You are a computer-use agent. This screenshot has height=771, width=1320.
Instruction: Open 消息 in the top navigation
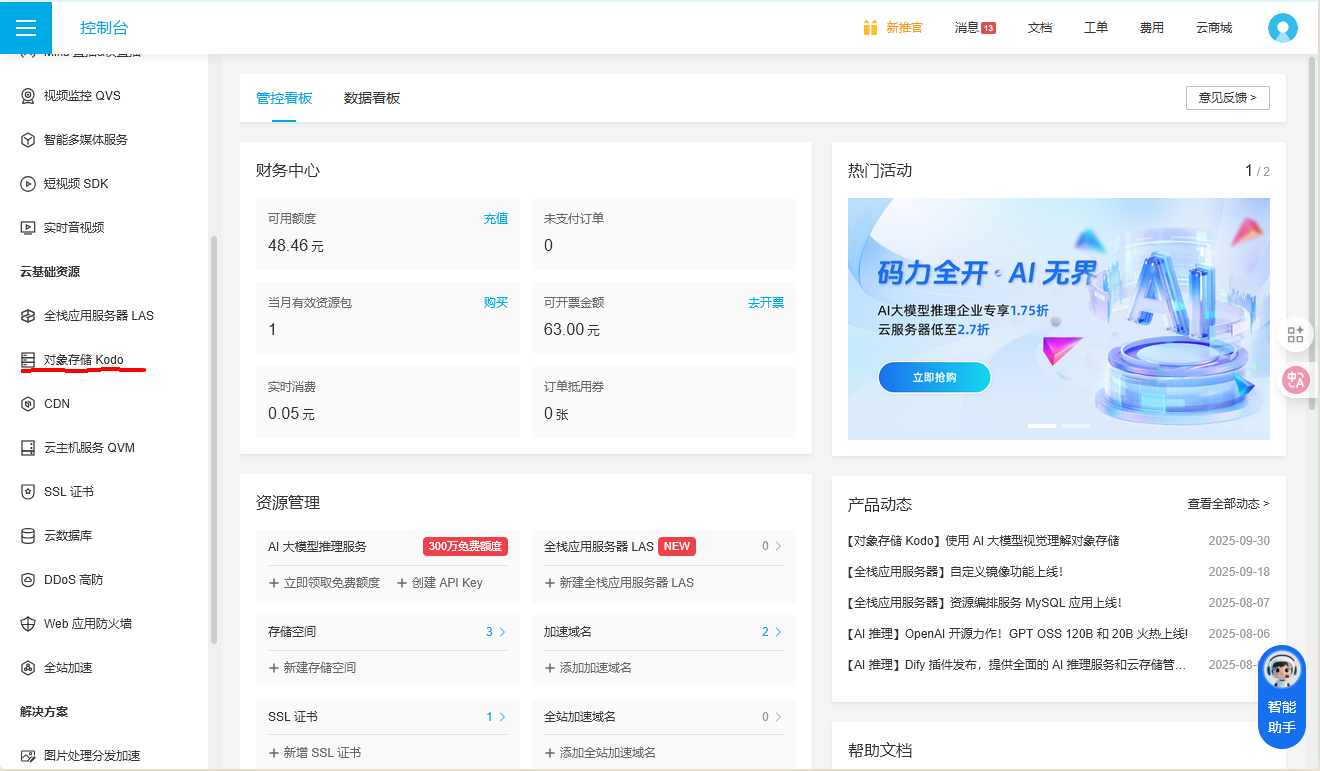click(967, 28)
